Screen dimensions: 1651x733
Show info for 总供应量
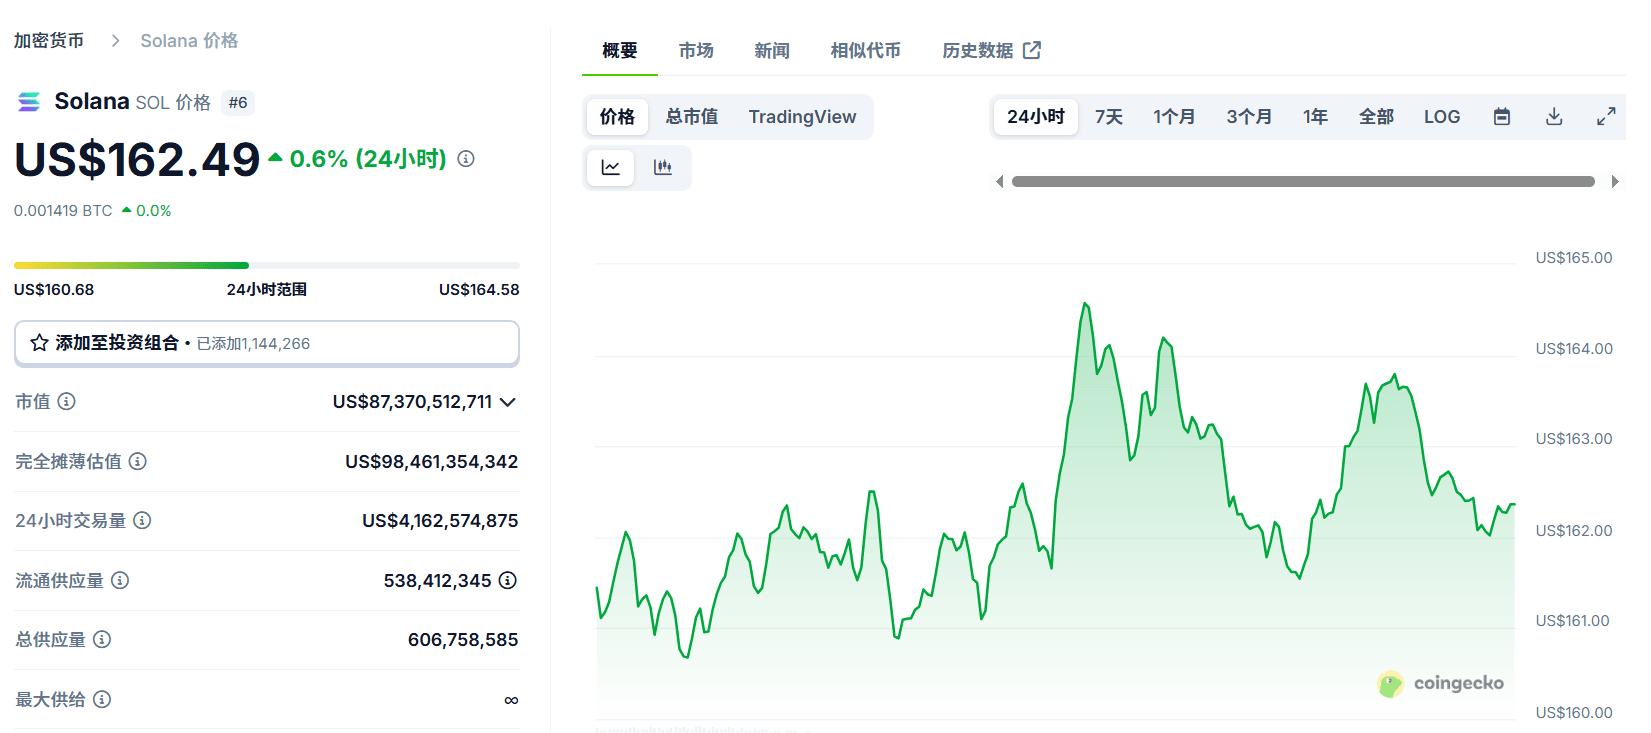(x=102, y=639)
